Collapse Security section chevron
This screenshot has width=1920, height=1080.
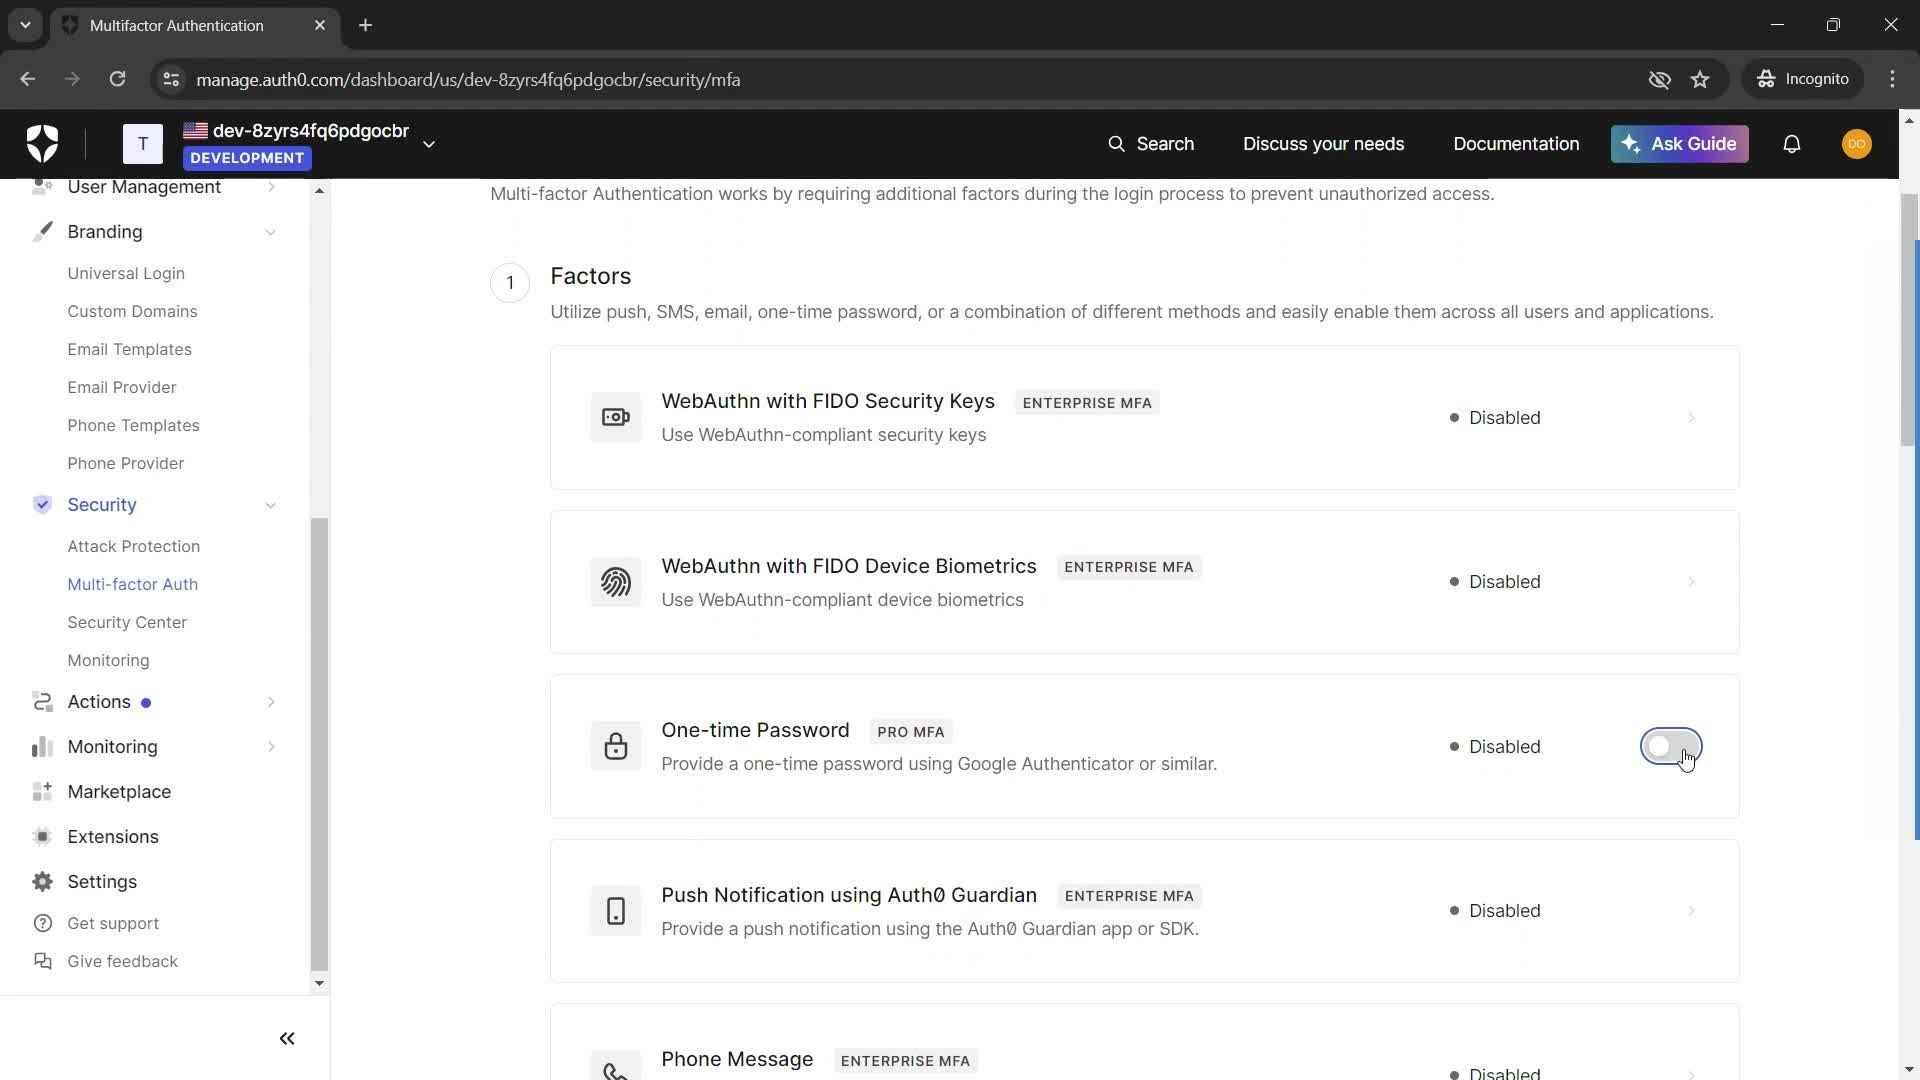271,505
